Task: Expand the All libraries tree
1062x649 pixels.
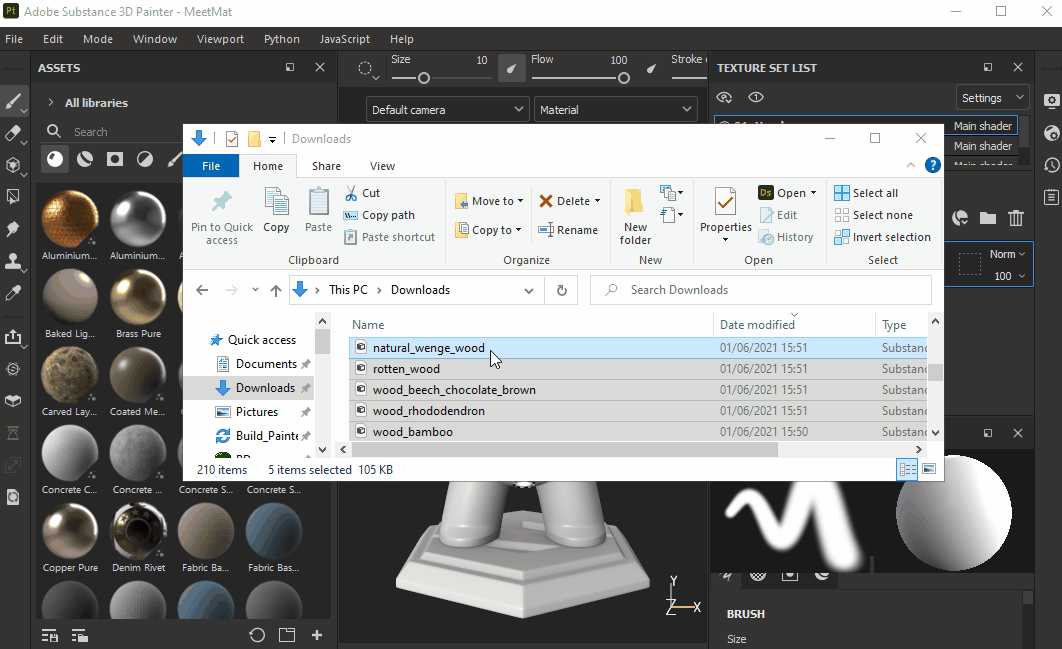Action: coord(51,103)
